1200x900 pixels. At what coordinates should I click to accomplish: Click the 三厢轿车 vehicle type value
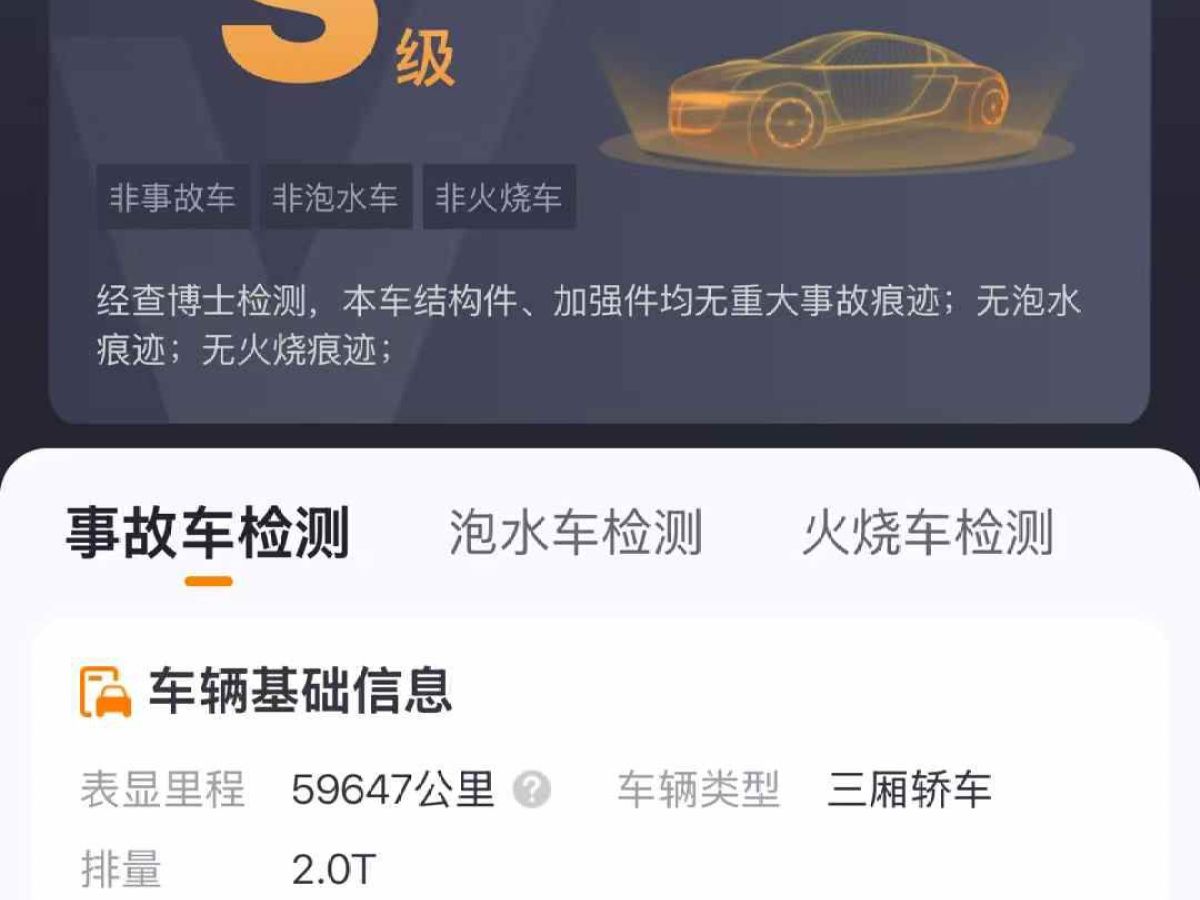[909, 790]
